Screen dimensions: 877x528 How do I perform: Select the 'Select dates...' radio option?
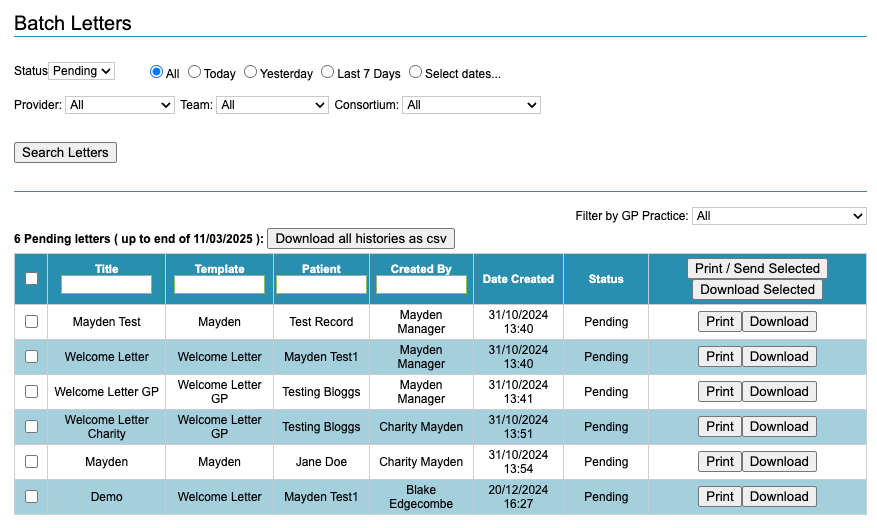click(x=415, y=72)
